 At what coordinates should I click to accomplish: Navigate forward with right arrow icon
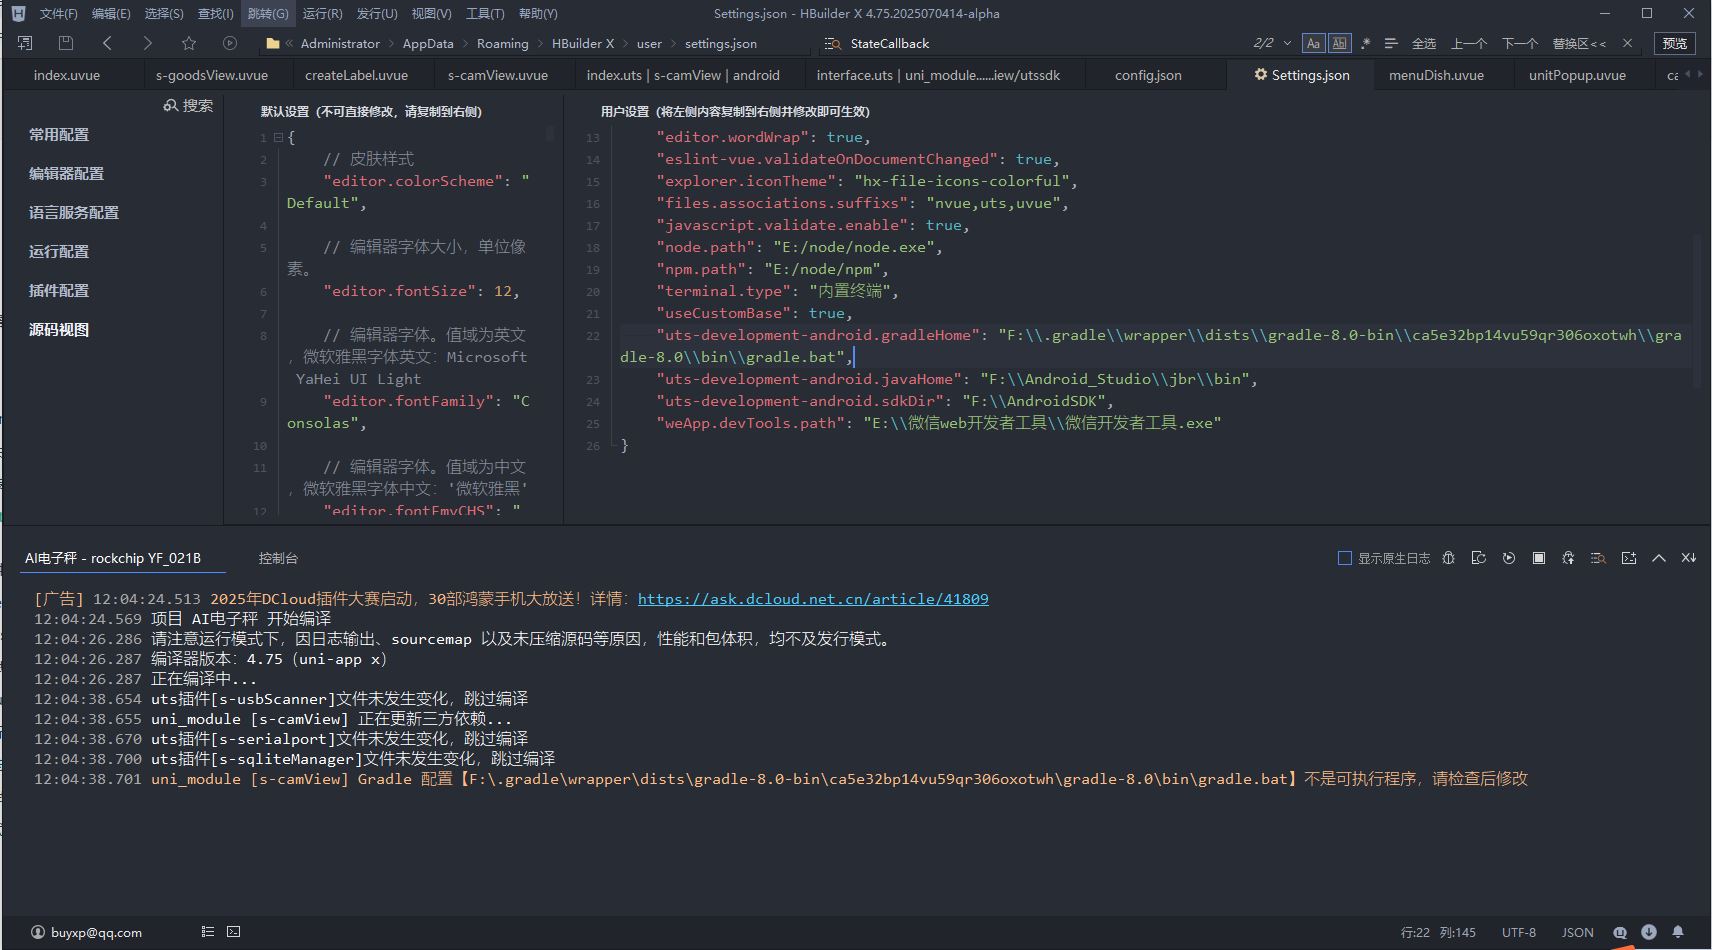coord(148,43)
